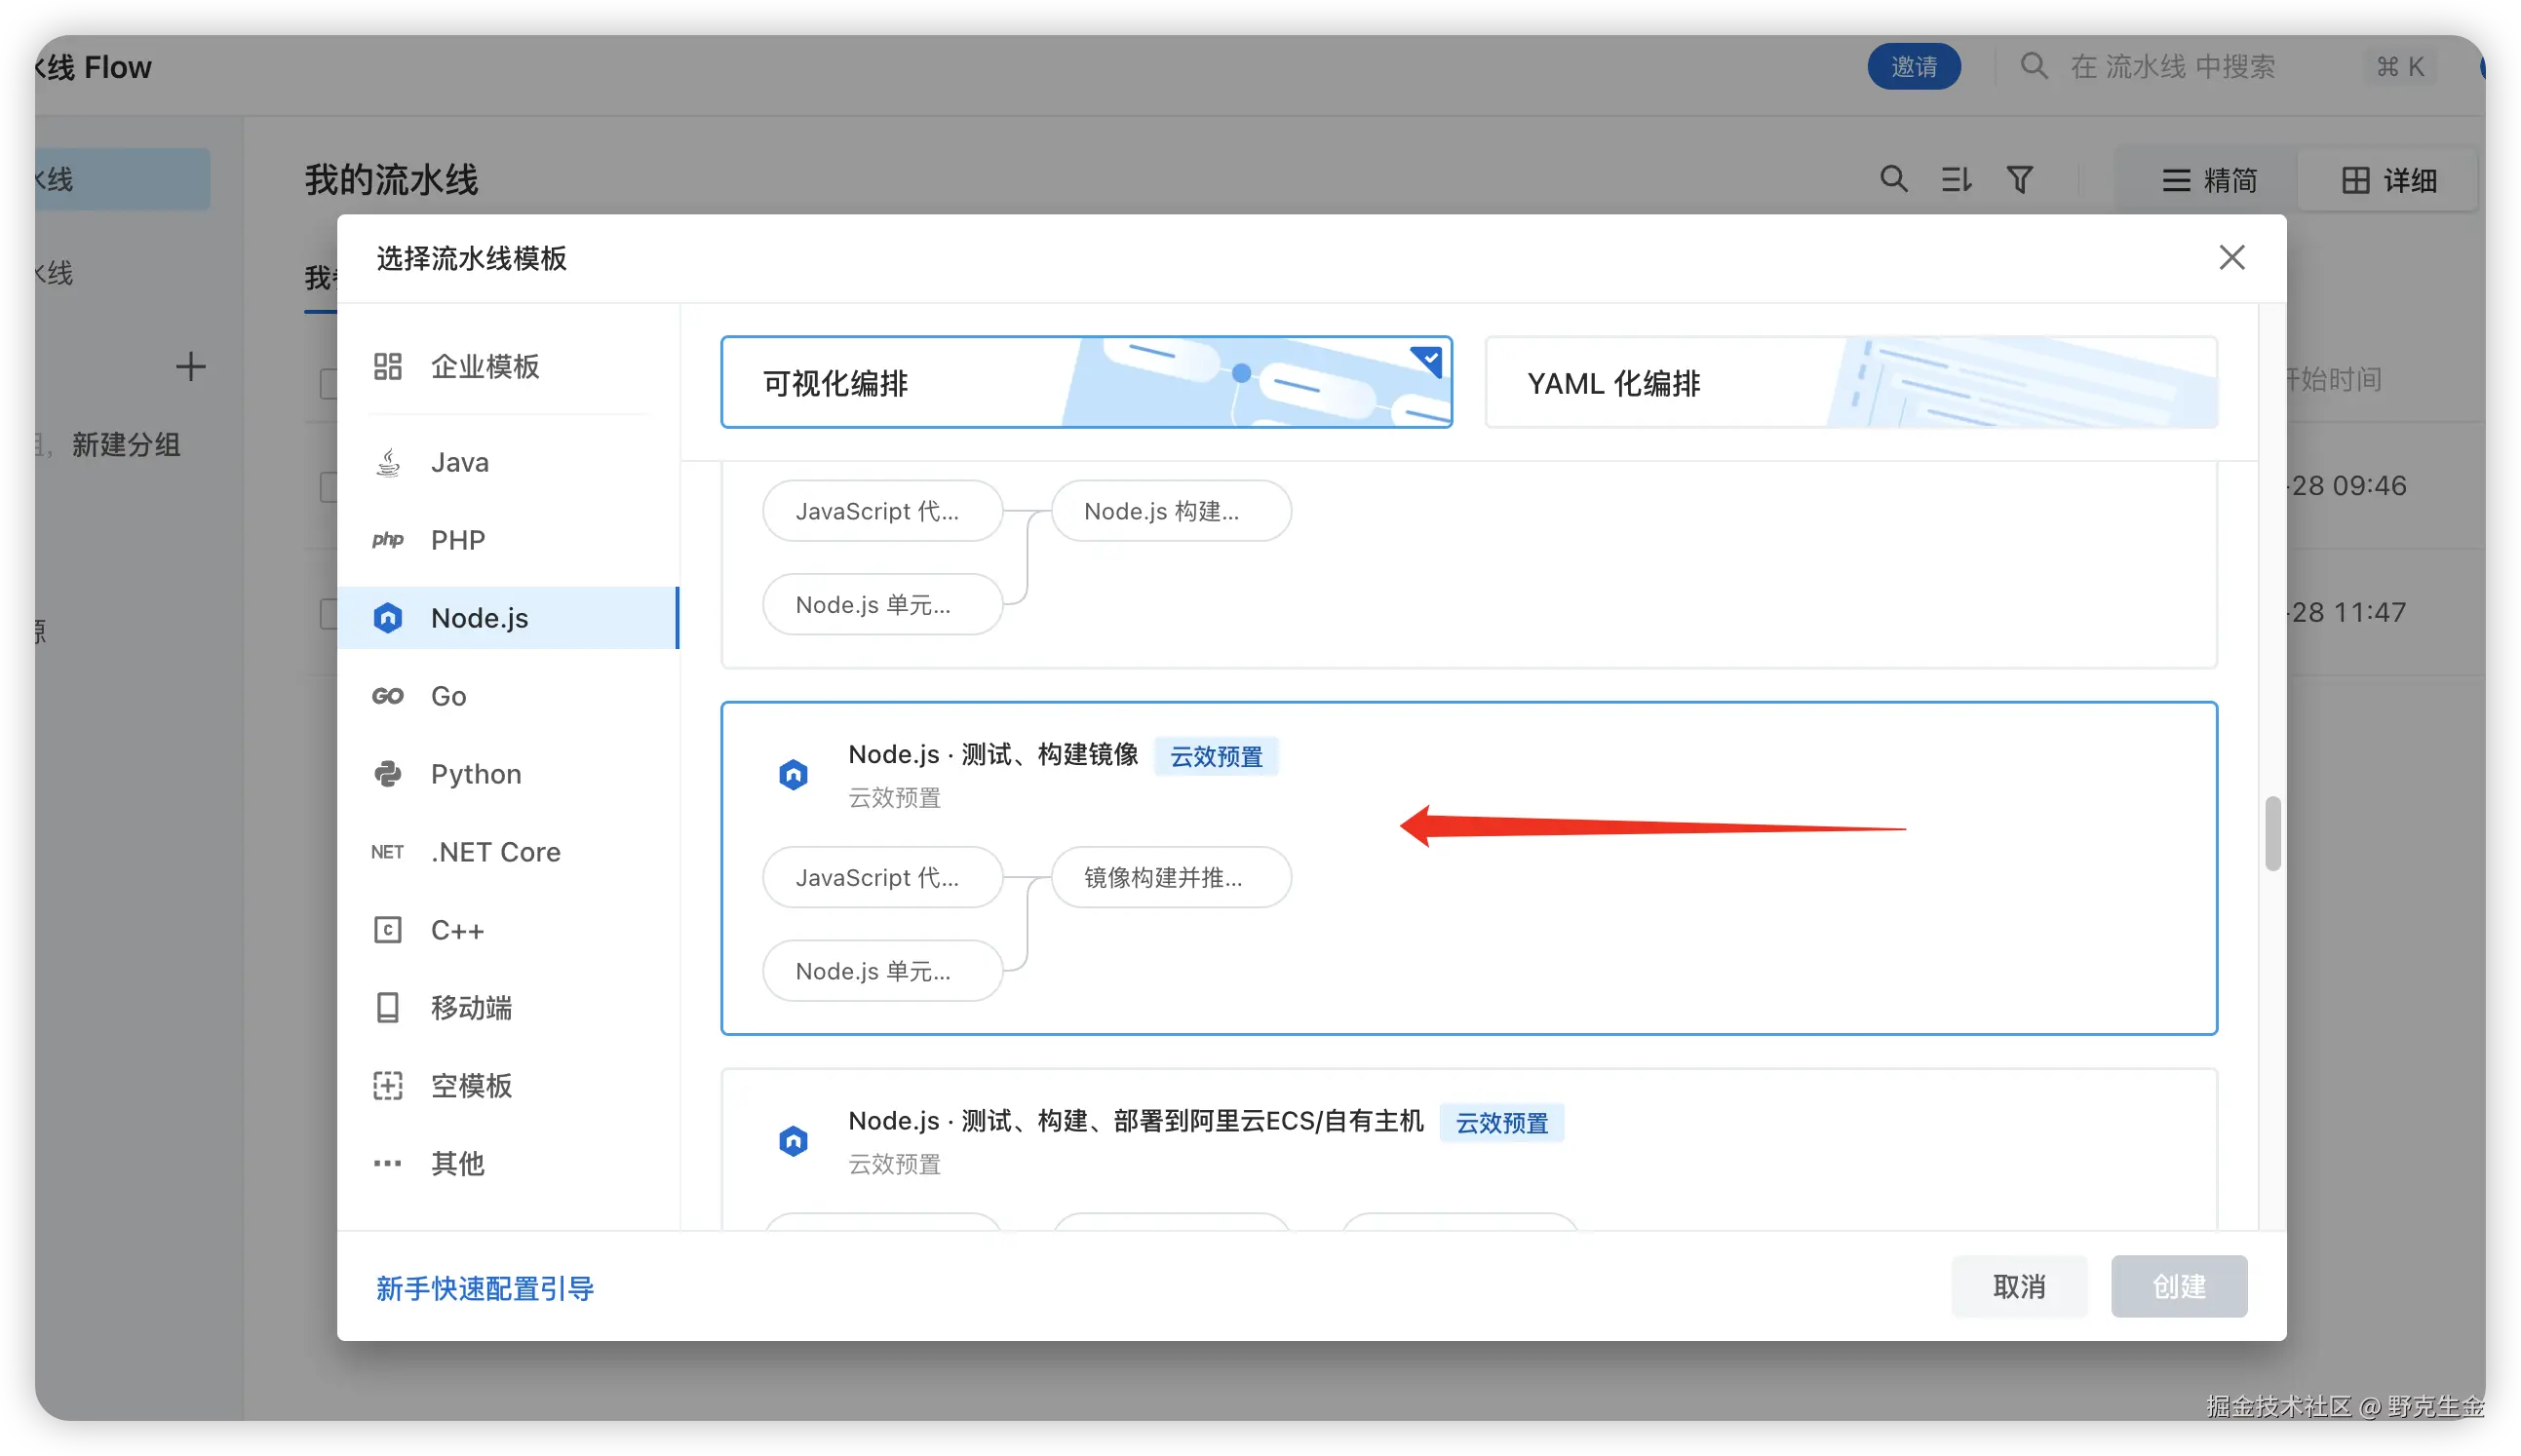Select the C++ template icon

[388, 930]
